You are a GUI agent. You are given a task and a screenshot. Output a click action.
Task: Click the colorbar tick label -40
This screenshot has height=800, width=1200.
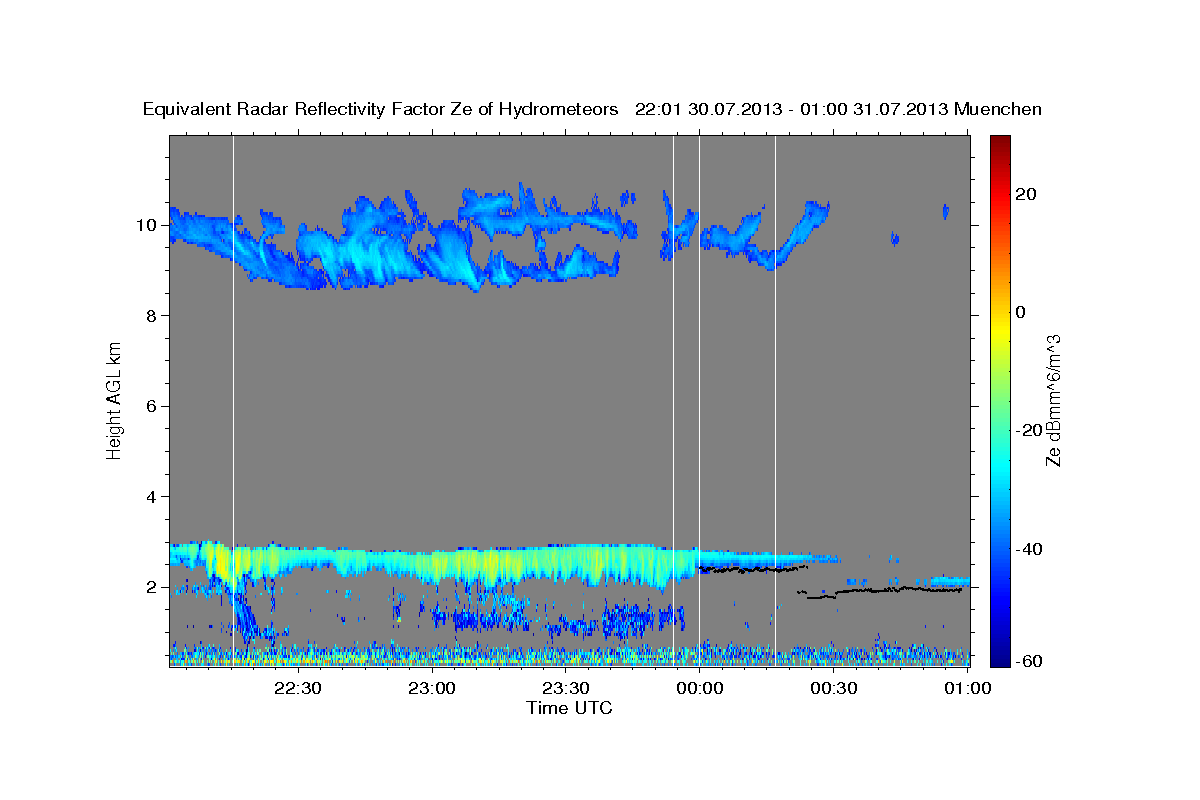click(x=1028, y=549)
